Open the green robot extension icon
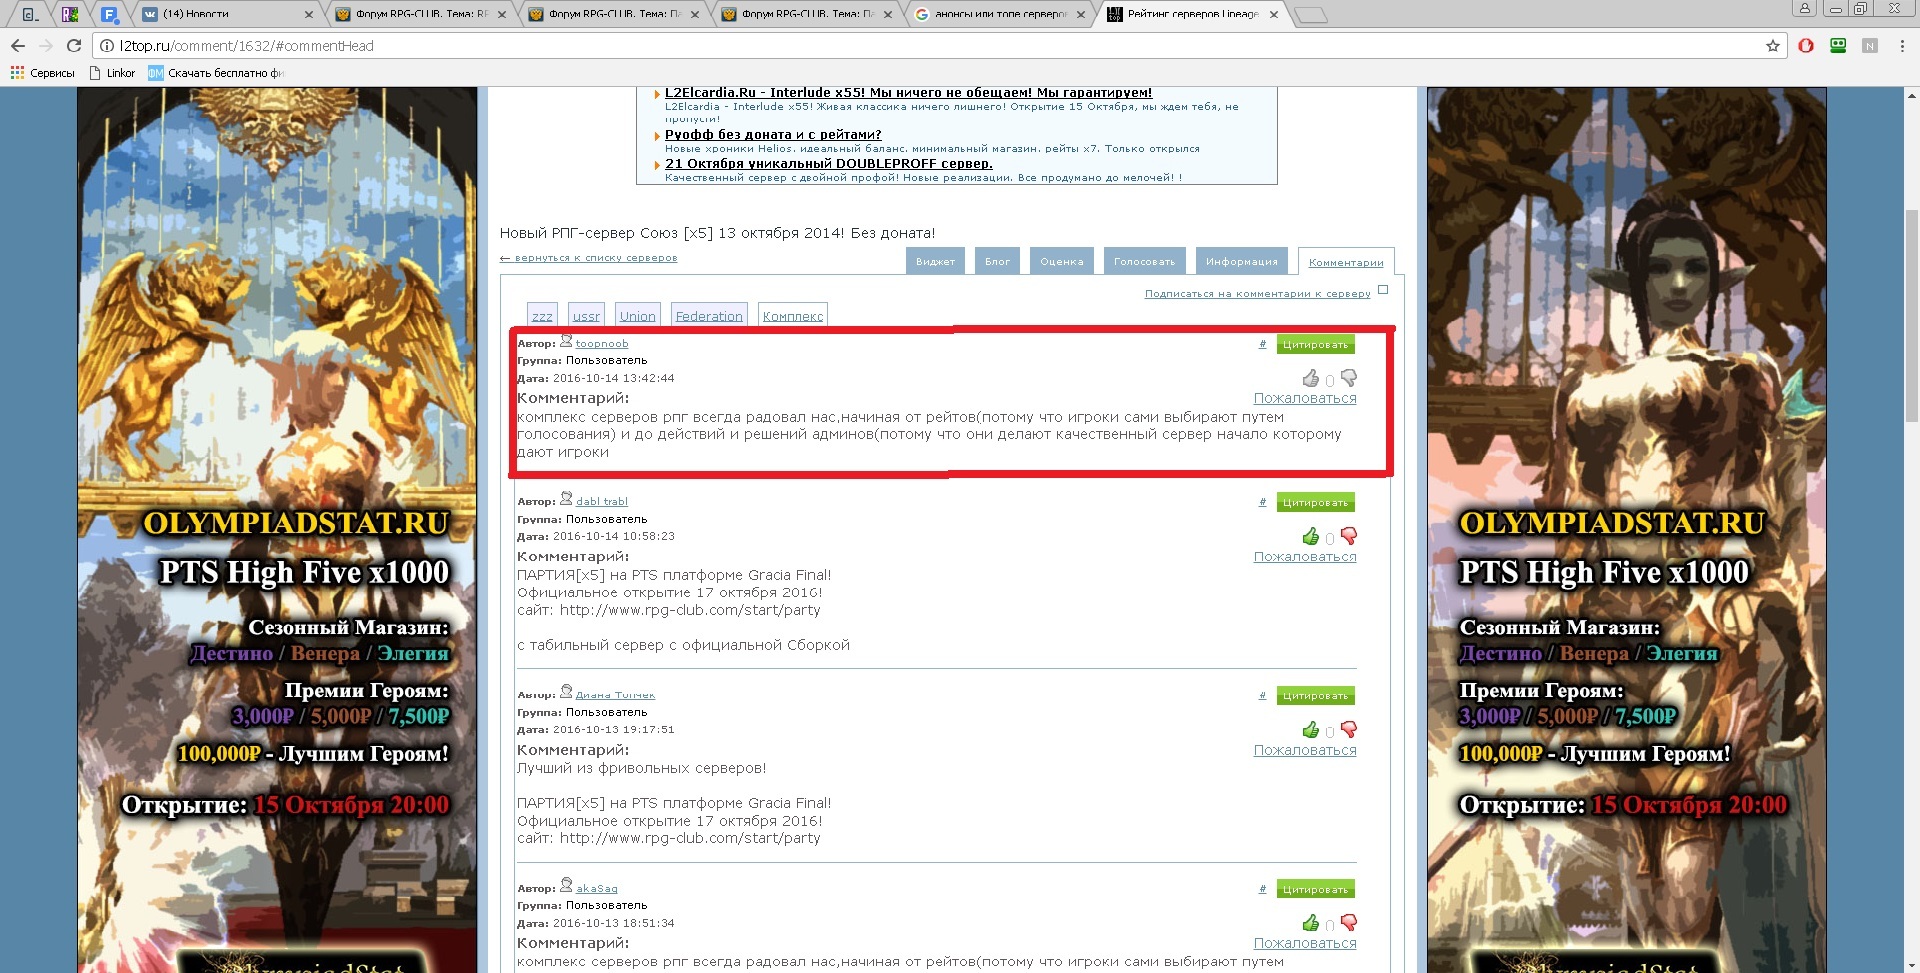The width and height of the screenshot is (1920, 973). tap(1838, 46)
